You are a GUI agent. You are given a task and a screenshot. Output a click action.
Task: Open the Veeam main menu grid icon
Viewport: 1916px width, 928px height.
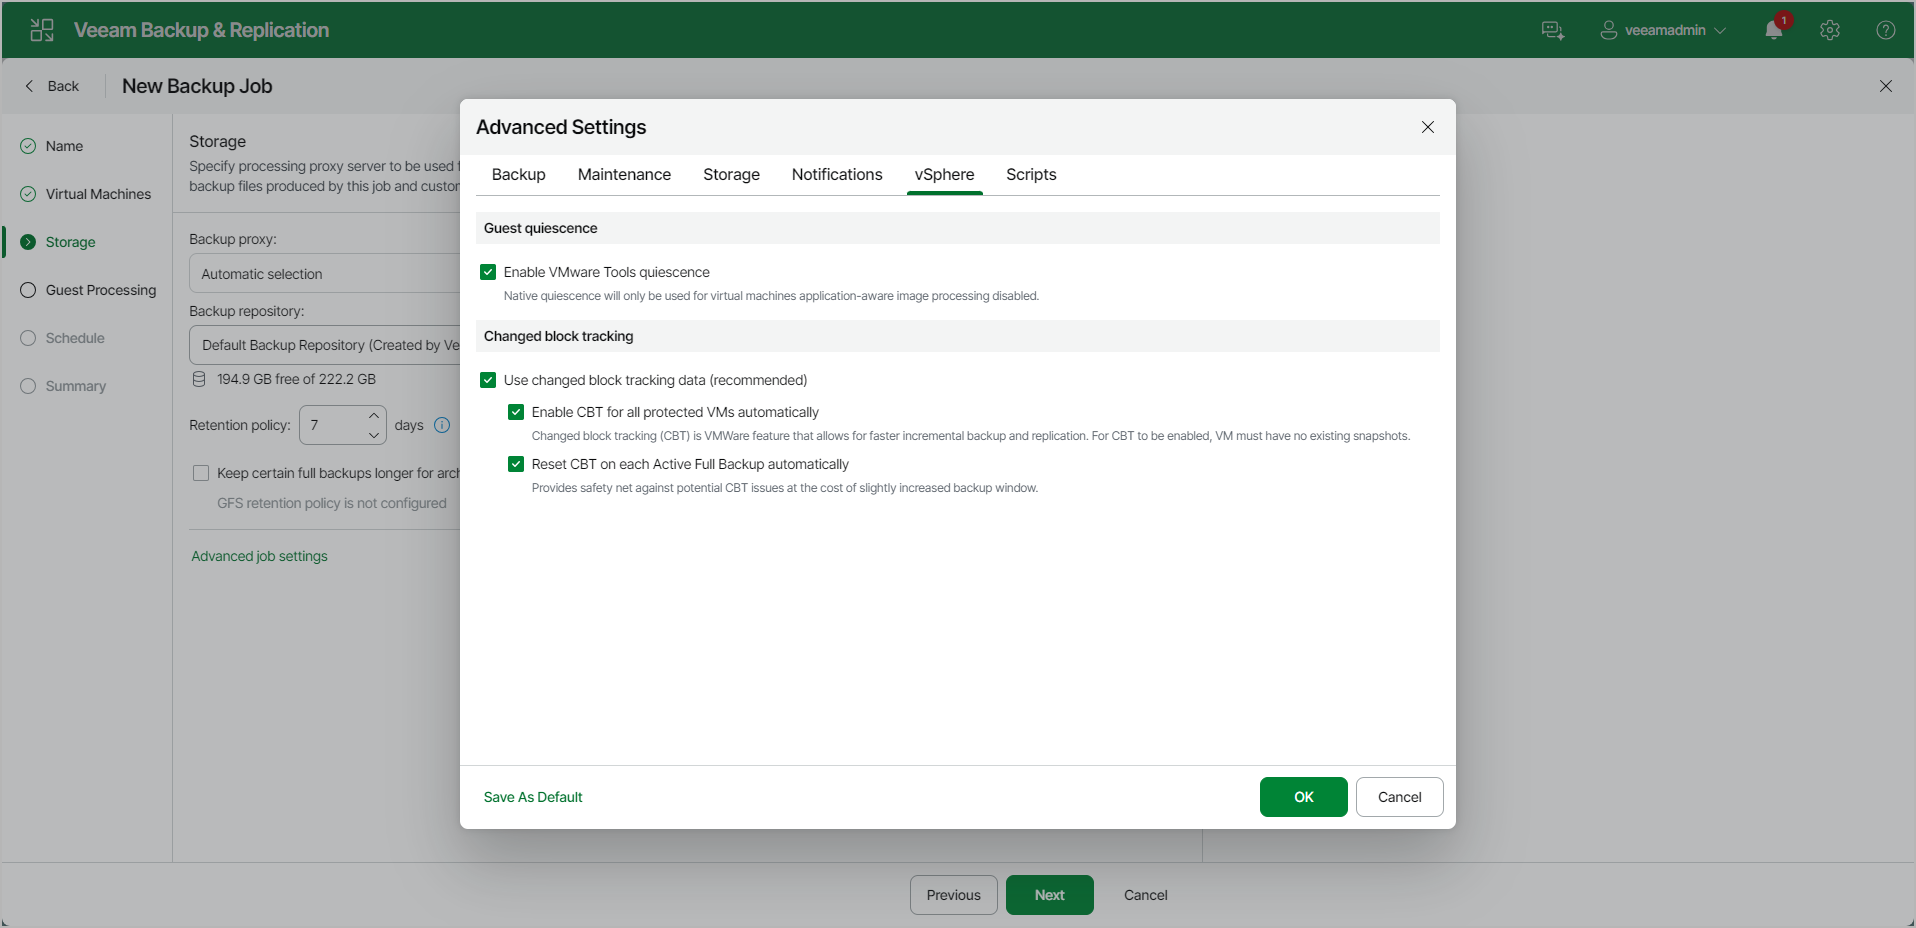pos(42,30)
